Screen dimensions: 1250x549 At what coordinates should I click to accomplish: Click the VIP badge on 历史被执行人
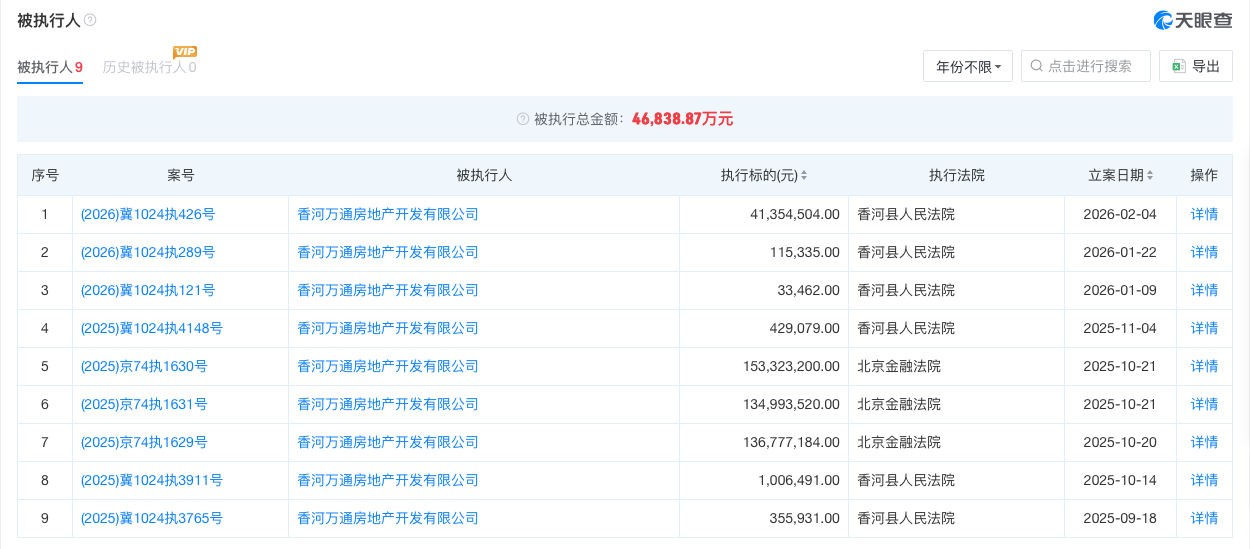(185, 51)
